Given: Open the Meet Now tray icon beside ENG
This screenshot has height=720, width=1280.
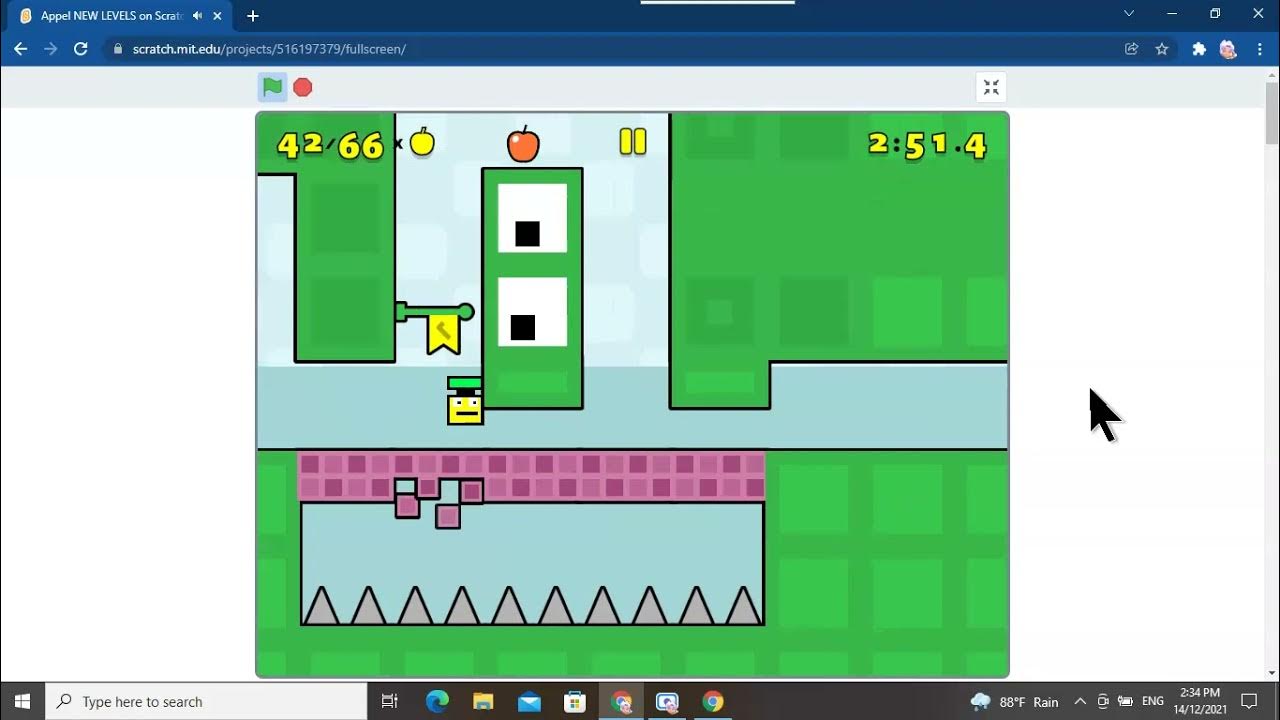Looking at the screenshot, I should click(x=1103, y=701).
